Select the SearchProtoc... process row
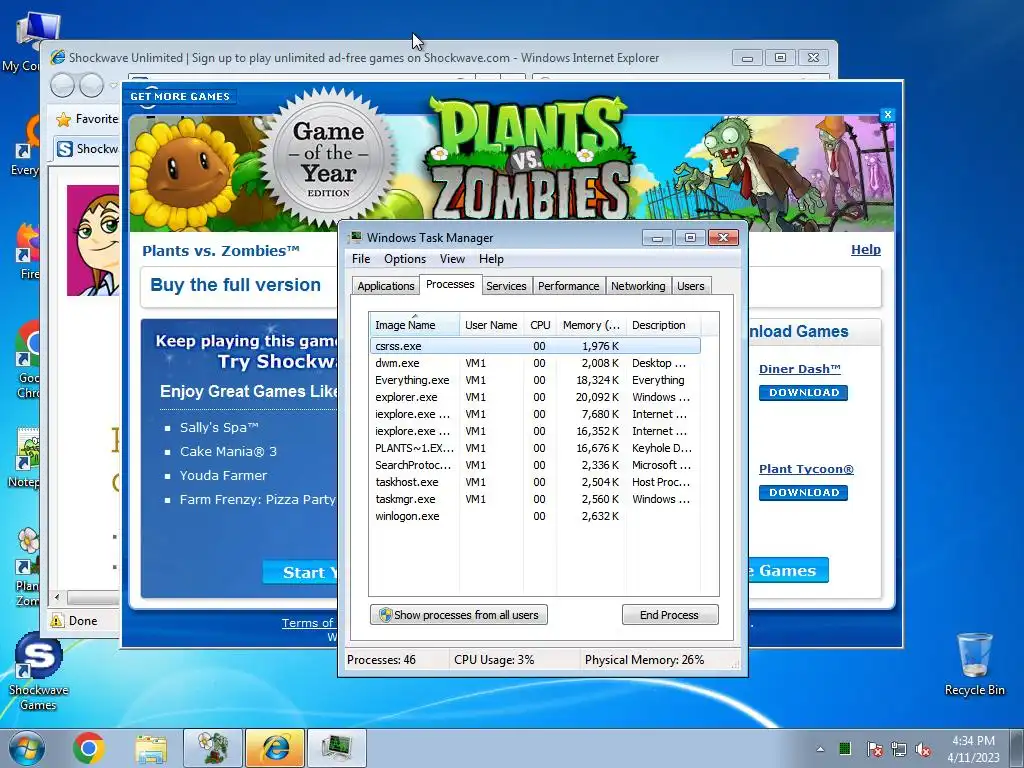Image resolution: width=1024 pixels, height=768 pixels. coord(535,465)
